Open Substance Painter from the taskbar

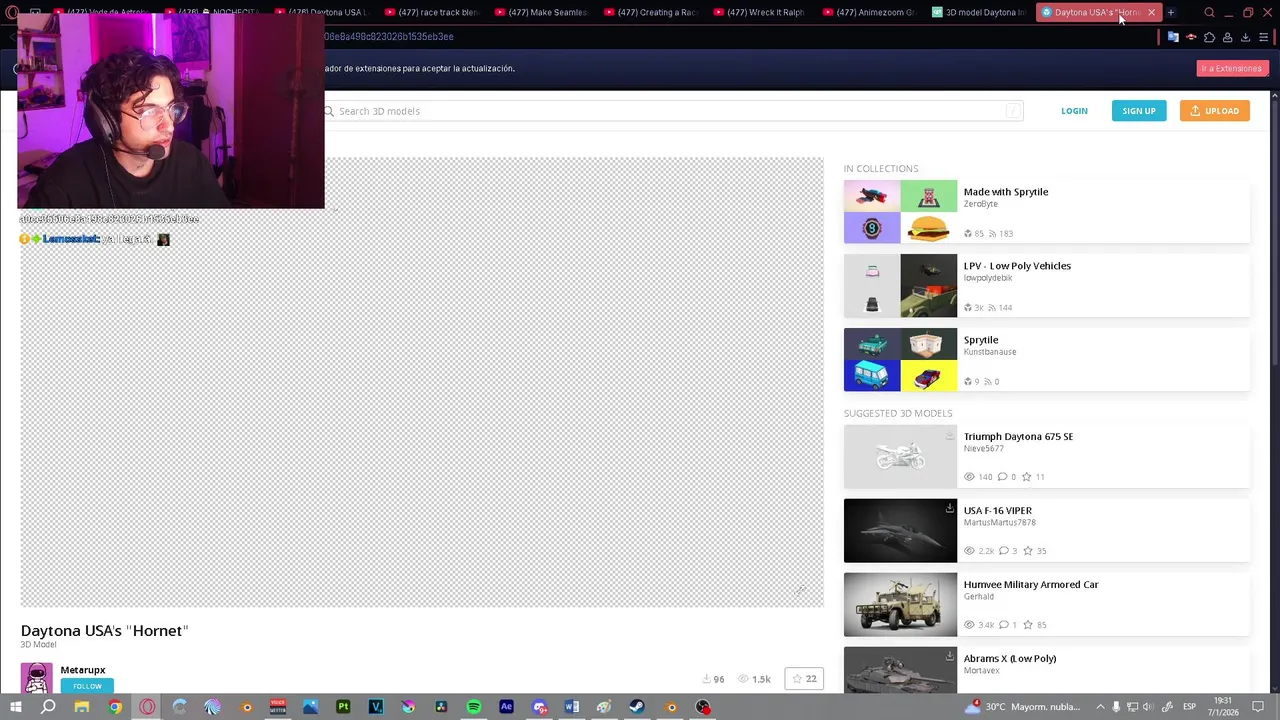tap(343, 707)
